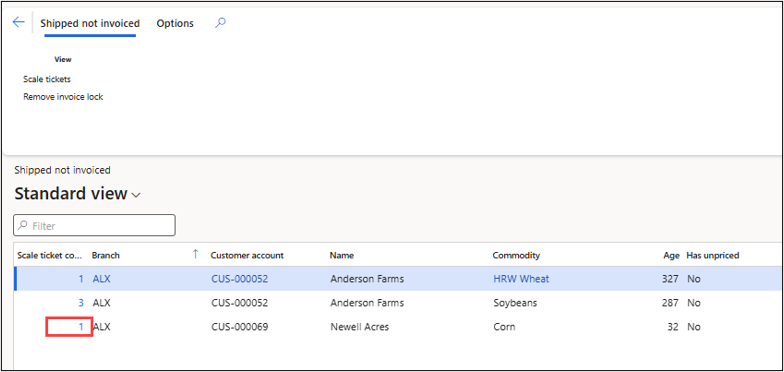The image size is (784, 372).
Task: Open the search magnifier in action bar
Action: (x=220, y=22)
